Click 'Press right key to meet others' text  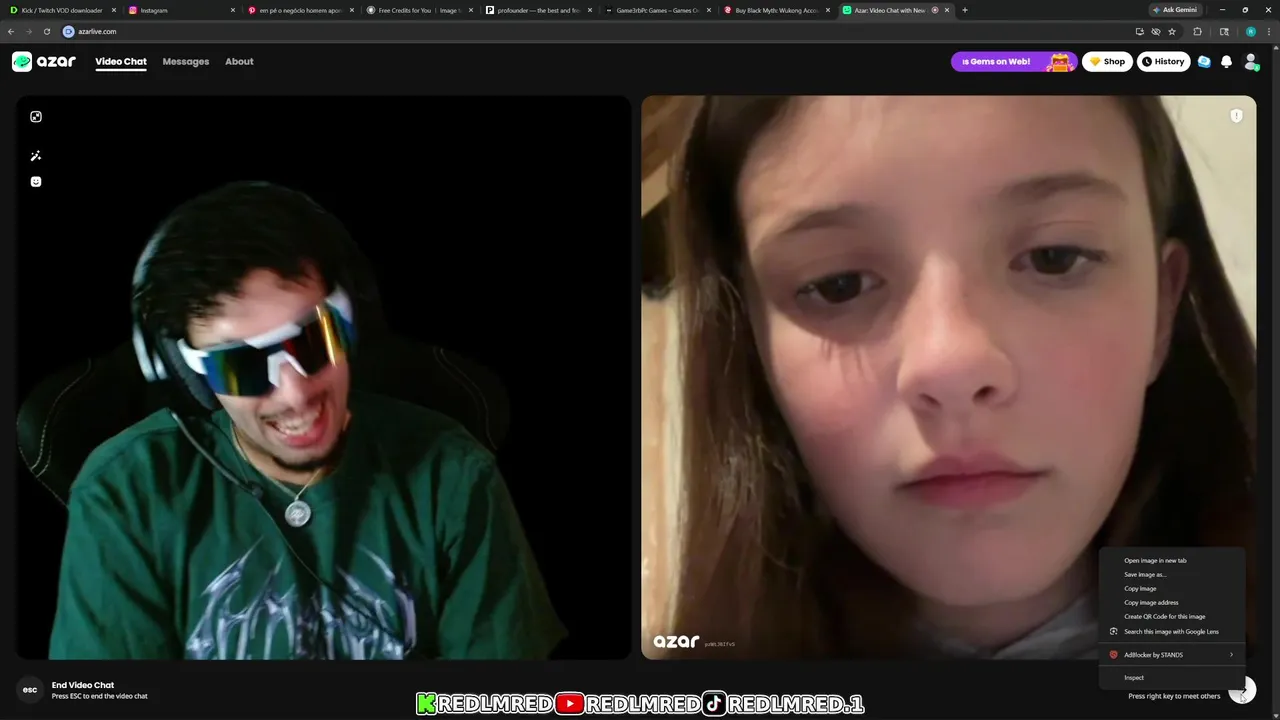pos(1174,696)
